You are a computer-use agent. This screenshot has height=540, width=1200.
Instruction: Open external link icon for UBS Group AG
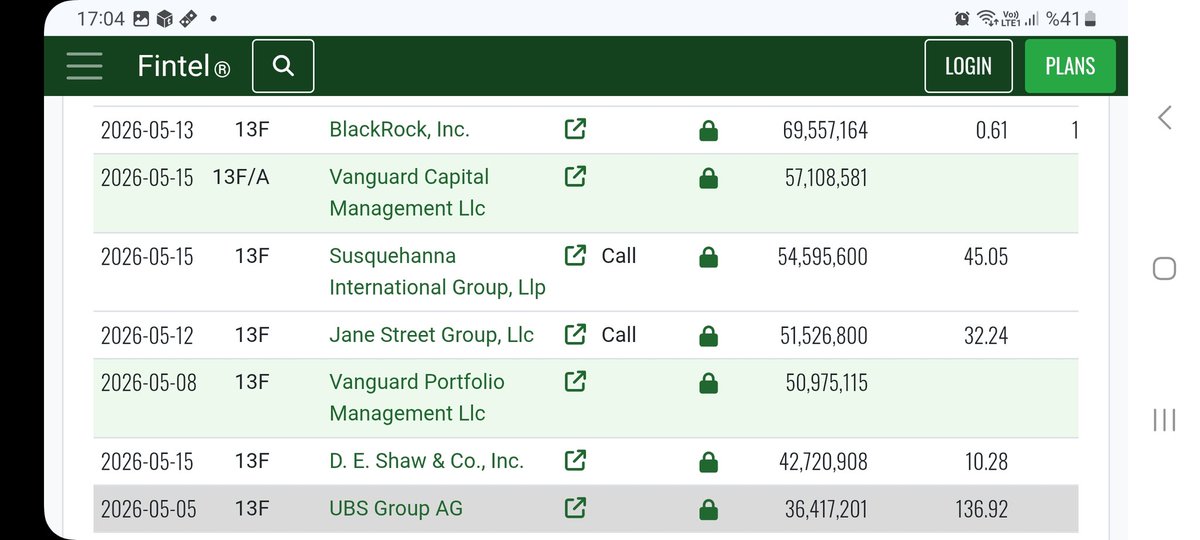575,509
